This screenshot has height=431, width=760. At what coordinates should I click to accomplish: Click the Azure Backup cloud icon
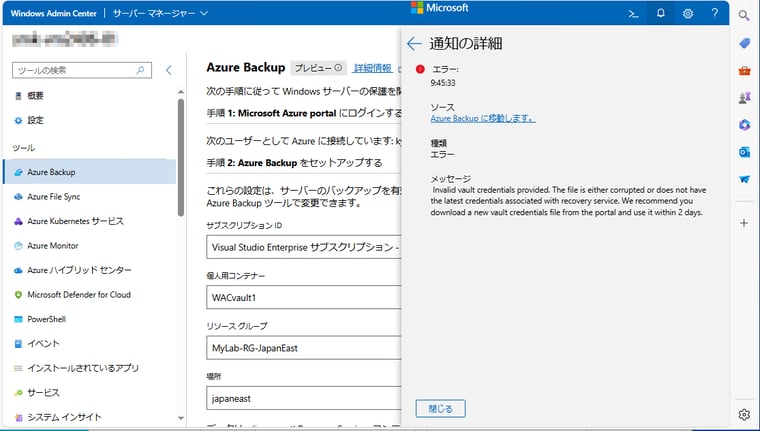[x=18, y=172]
